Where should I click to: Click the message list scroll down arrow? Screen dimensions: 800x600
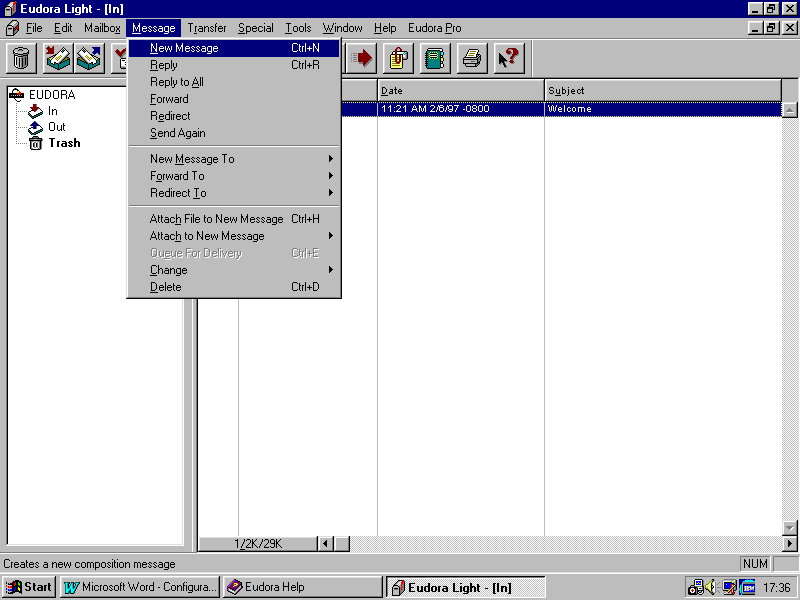click(789, 528)
